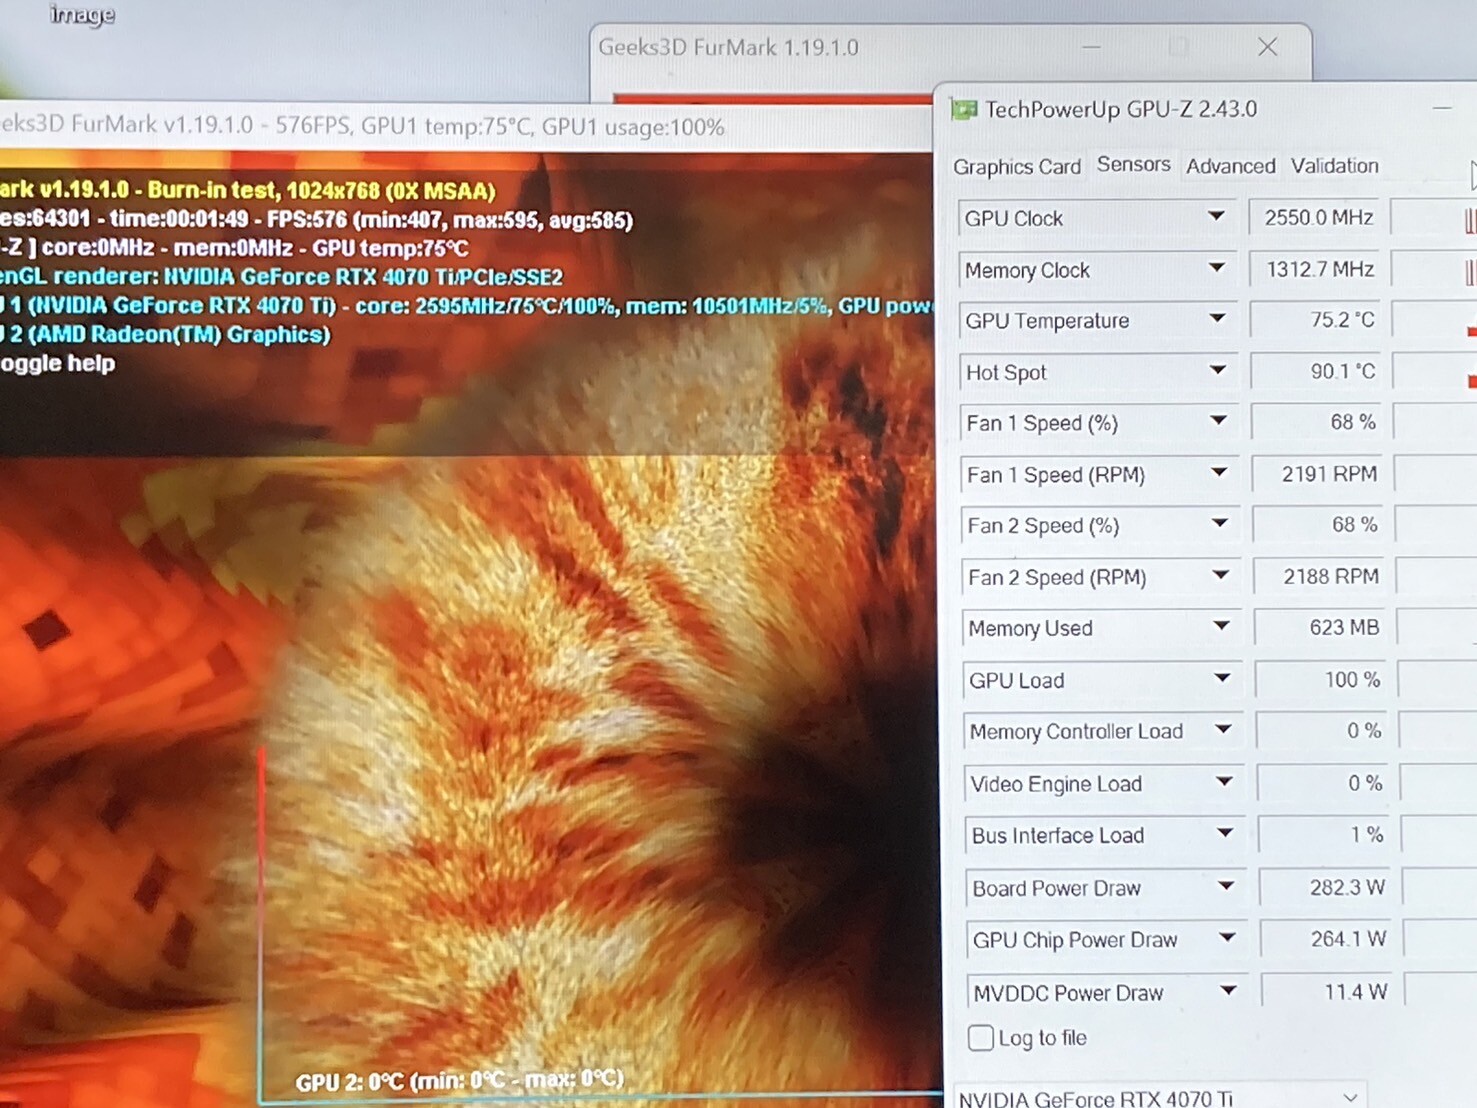Open the Hot Spot sensor dropdown arrow
This screenshot has height=1108, width=1477.
(1217, 370)
